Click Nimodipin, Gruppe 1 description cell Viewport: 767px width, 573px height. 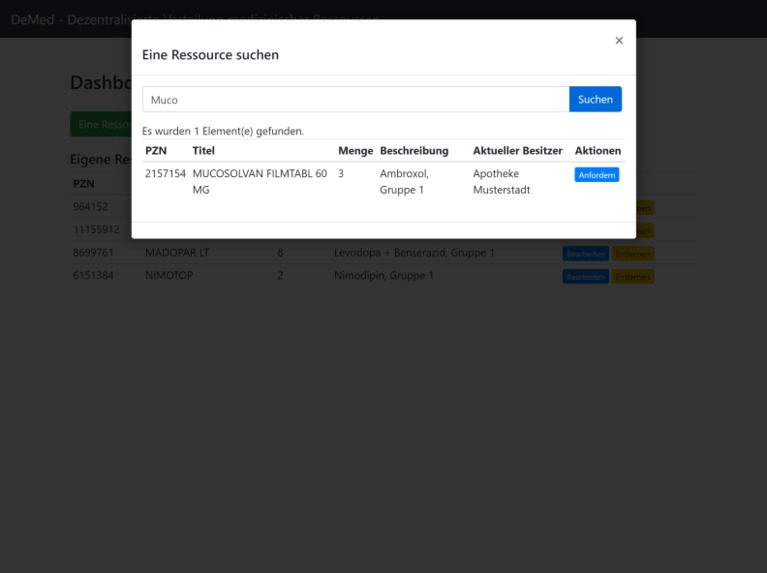click(384, 275)
